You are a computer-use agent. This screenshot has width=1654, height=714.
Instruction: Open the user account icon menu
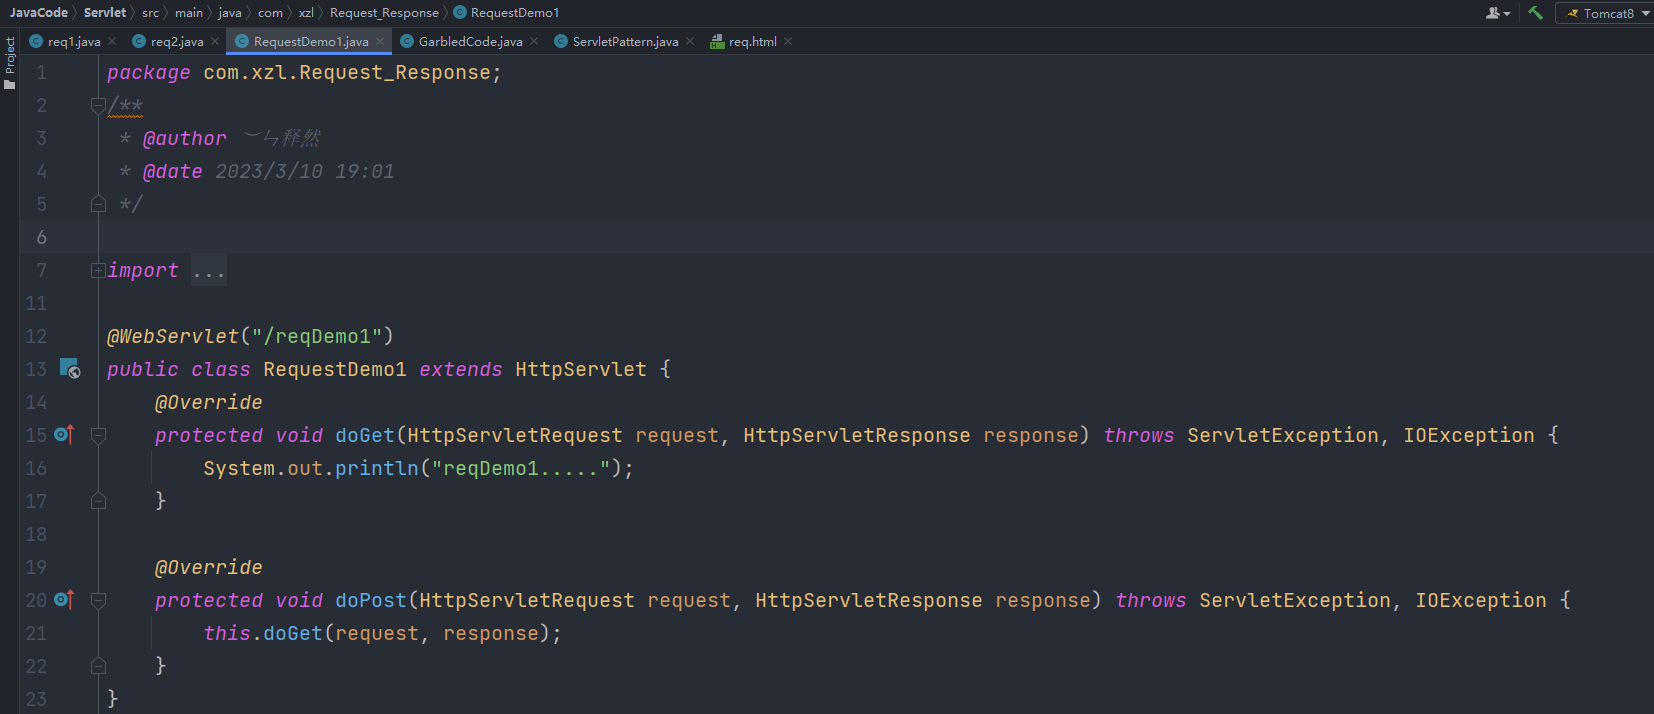coord(1496,13)
